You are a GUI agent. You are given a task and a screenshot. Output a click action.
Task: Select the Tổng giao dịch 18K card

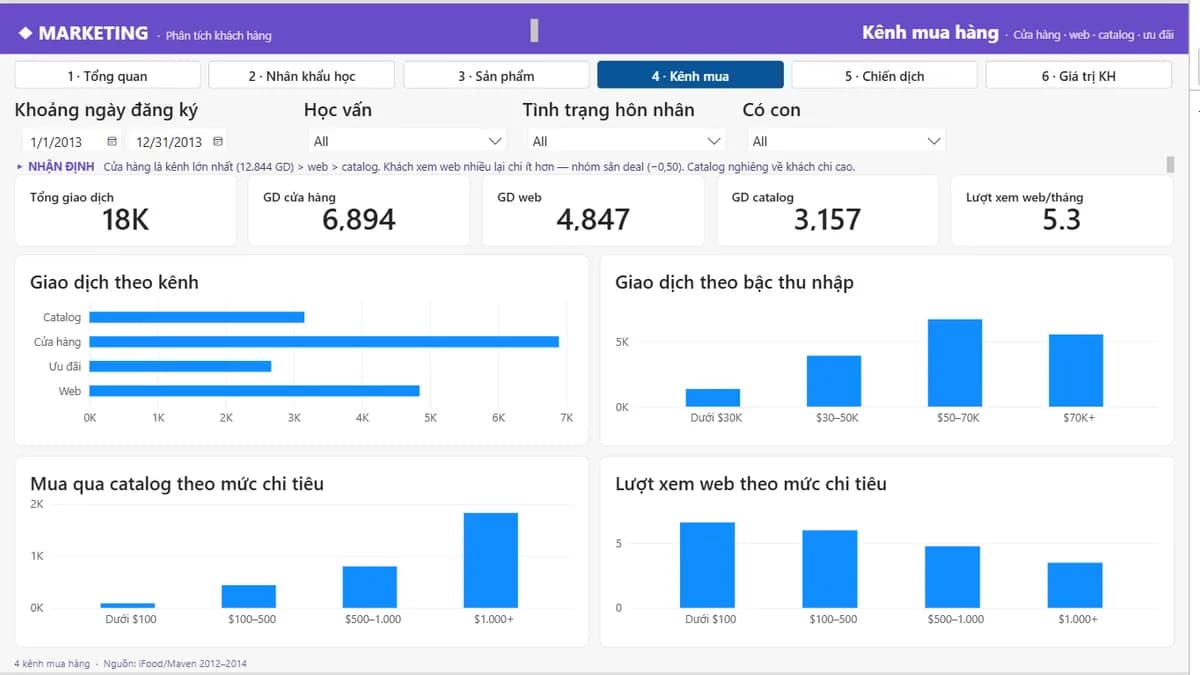coord(125,210)
